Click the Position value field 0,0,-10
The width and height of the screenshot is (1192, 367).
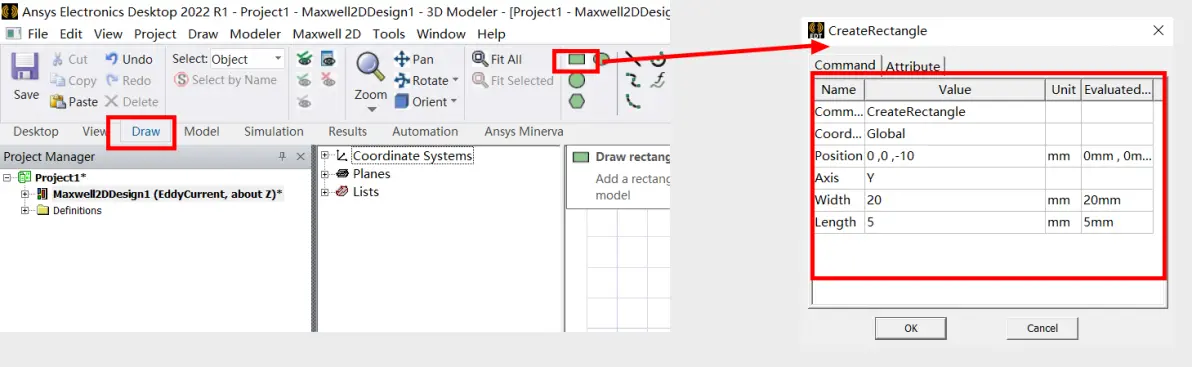coord(955,156)
